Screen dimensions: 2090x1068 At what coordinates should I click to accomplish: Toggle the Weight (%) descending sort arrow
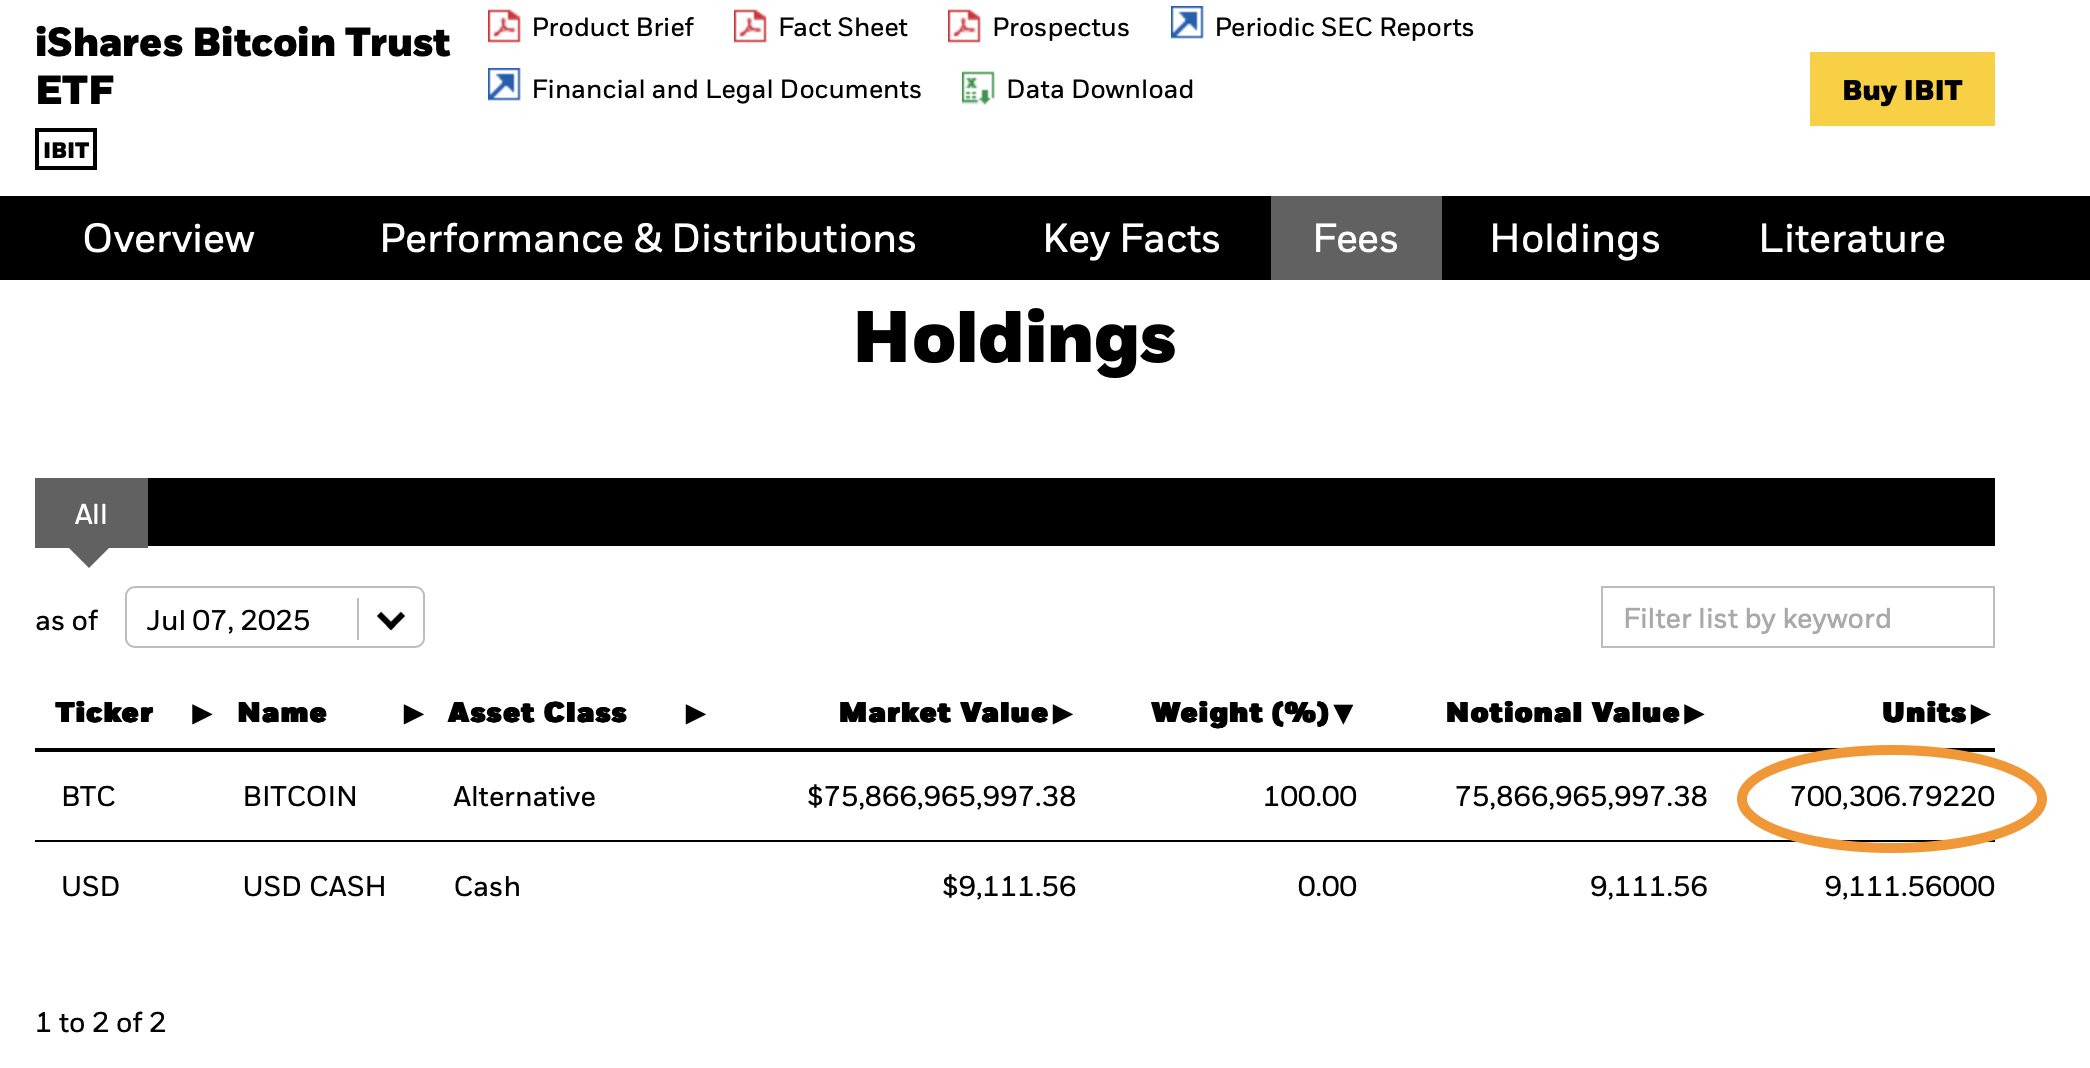[1343, 714]
